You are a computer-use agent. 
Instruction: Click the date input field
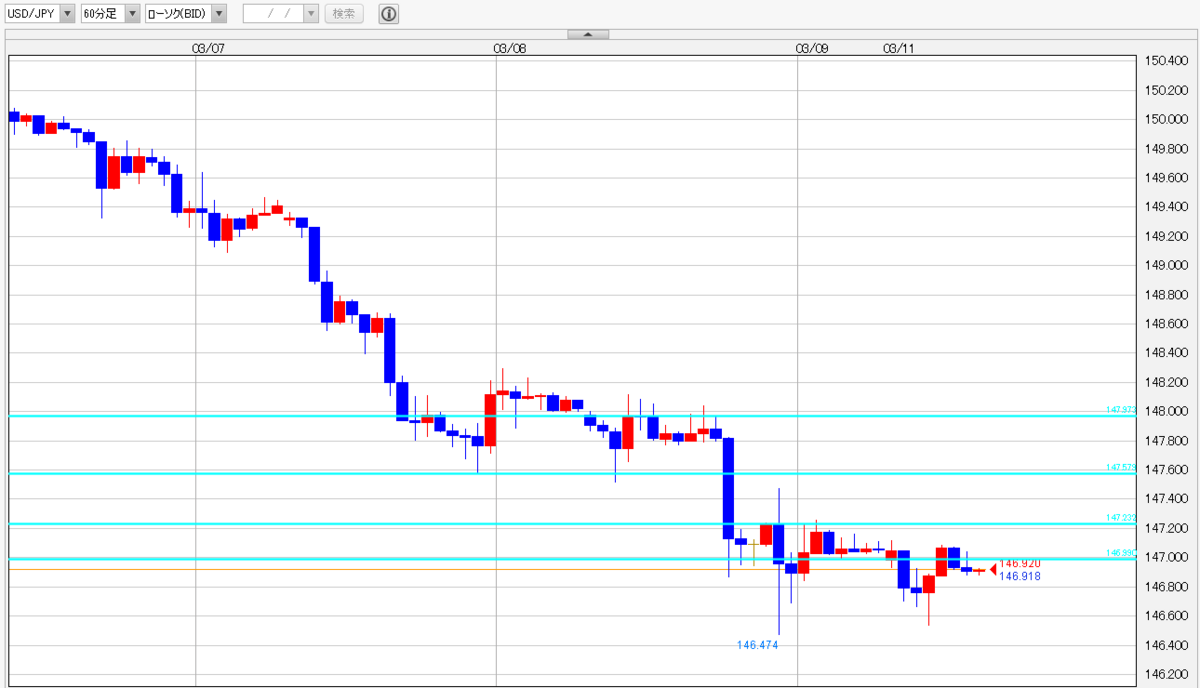click(272, 14)
